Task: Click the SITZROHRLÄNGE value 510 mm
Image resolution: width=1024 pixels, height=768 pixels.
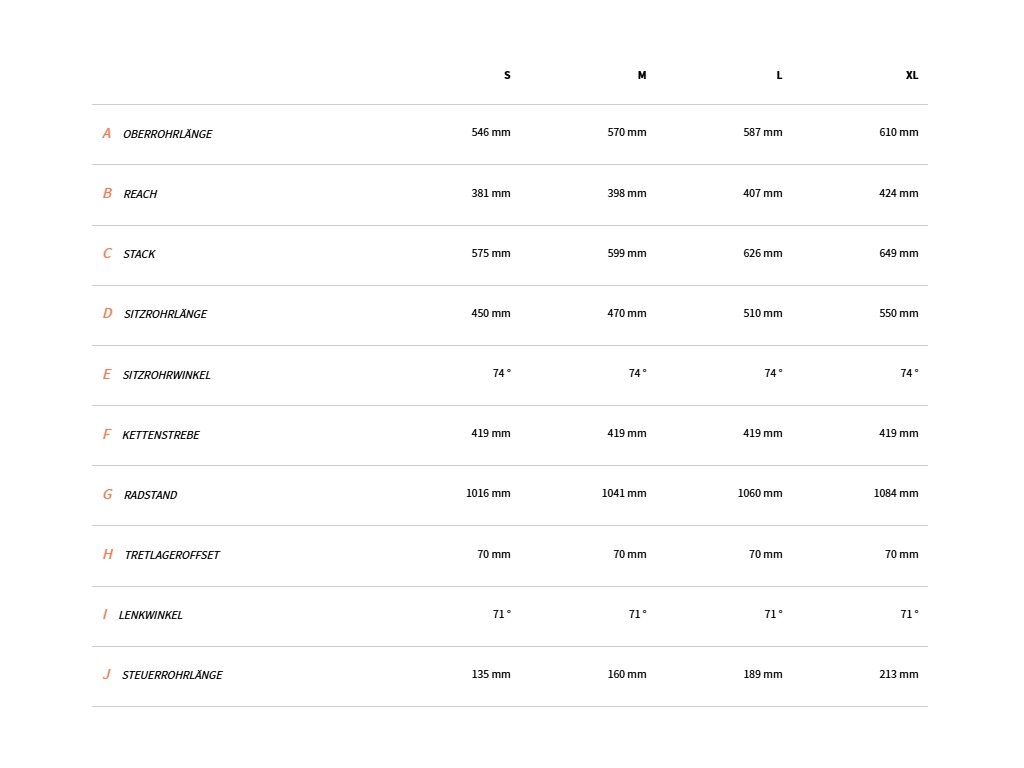Action: (762, 313)
